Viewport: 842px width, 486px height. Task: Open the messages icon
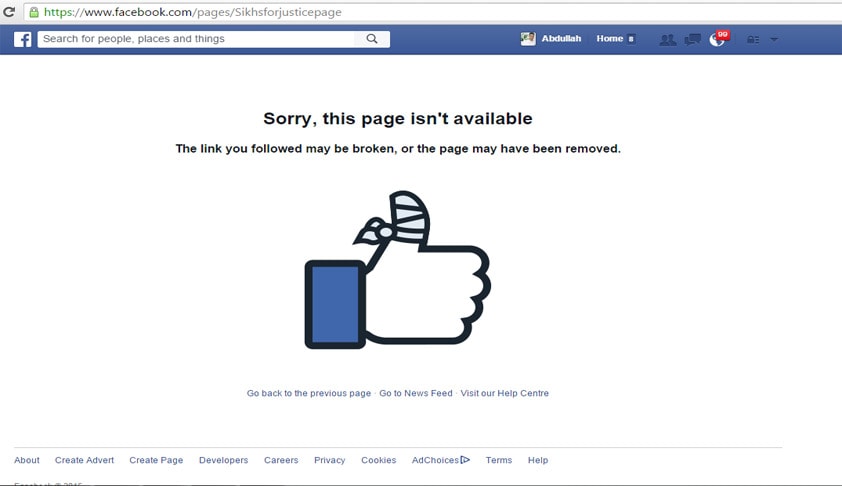coord(693,39)
